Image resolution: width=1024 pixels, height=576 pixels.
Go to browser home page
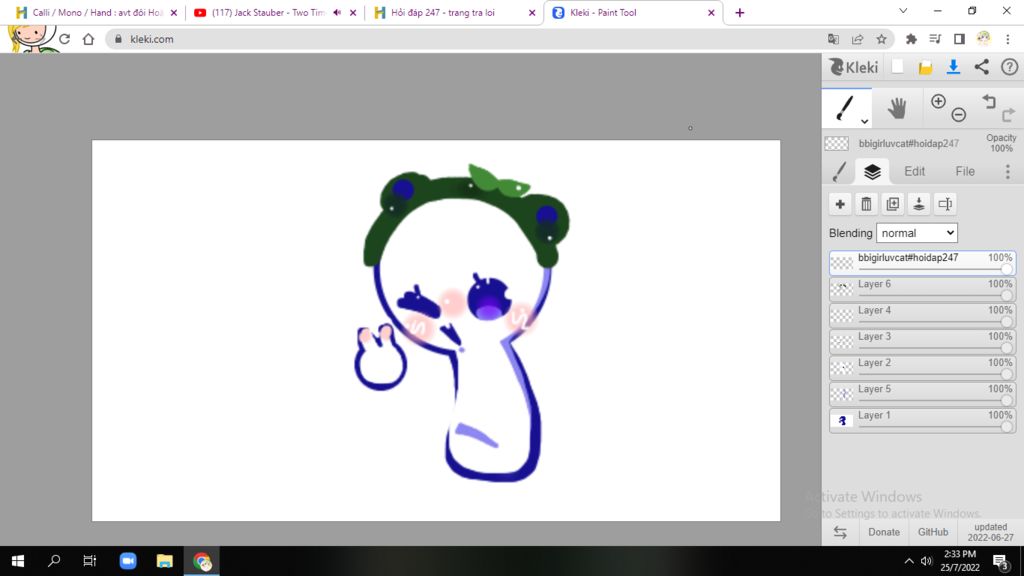point(88,39)
